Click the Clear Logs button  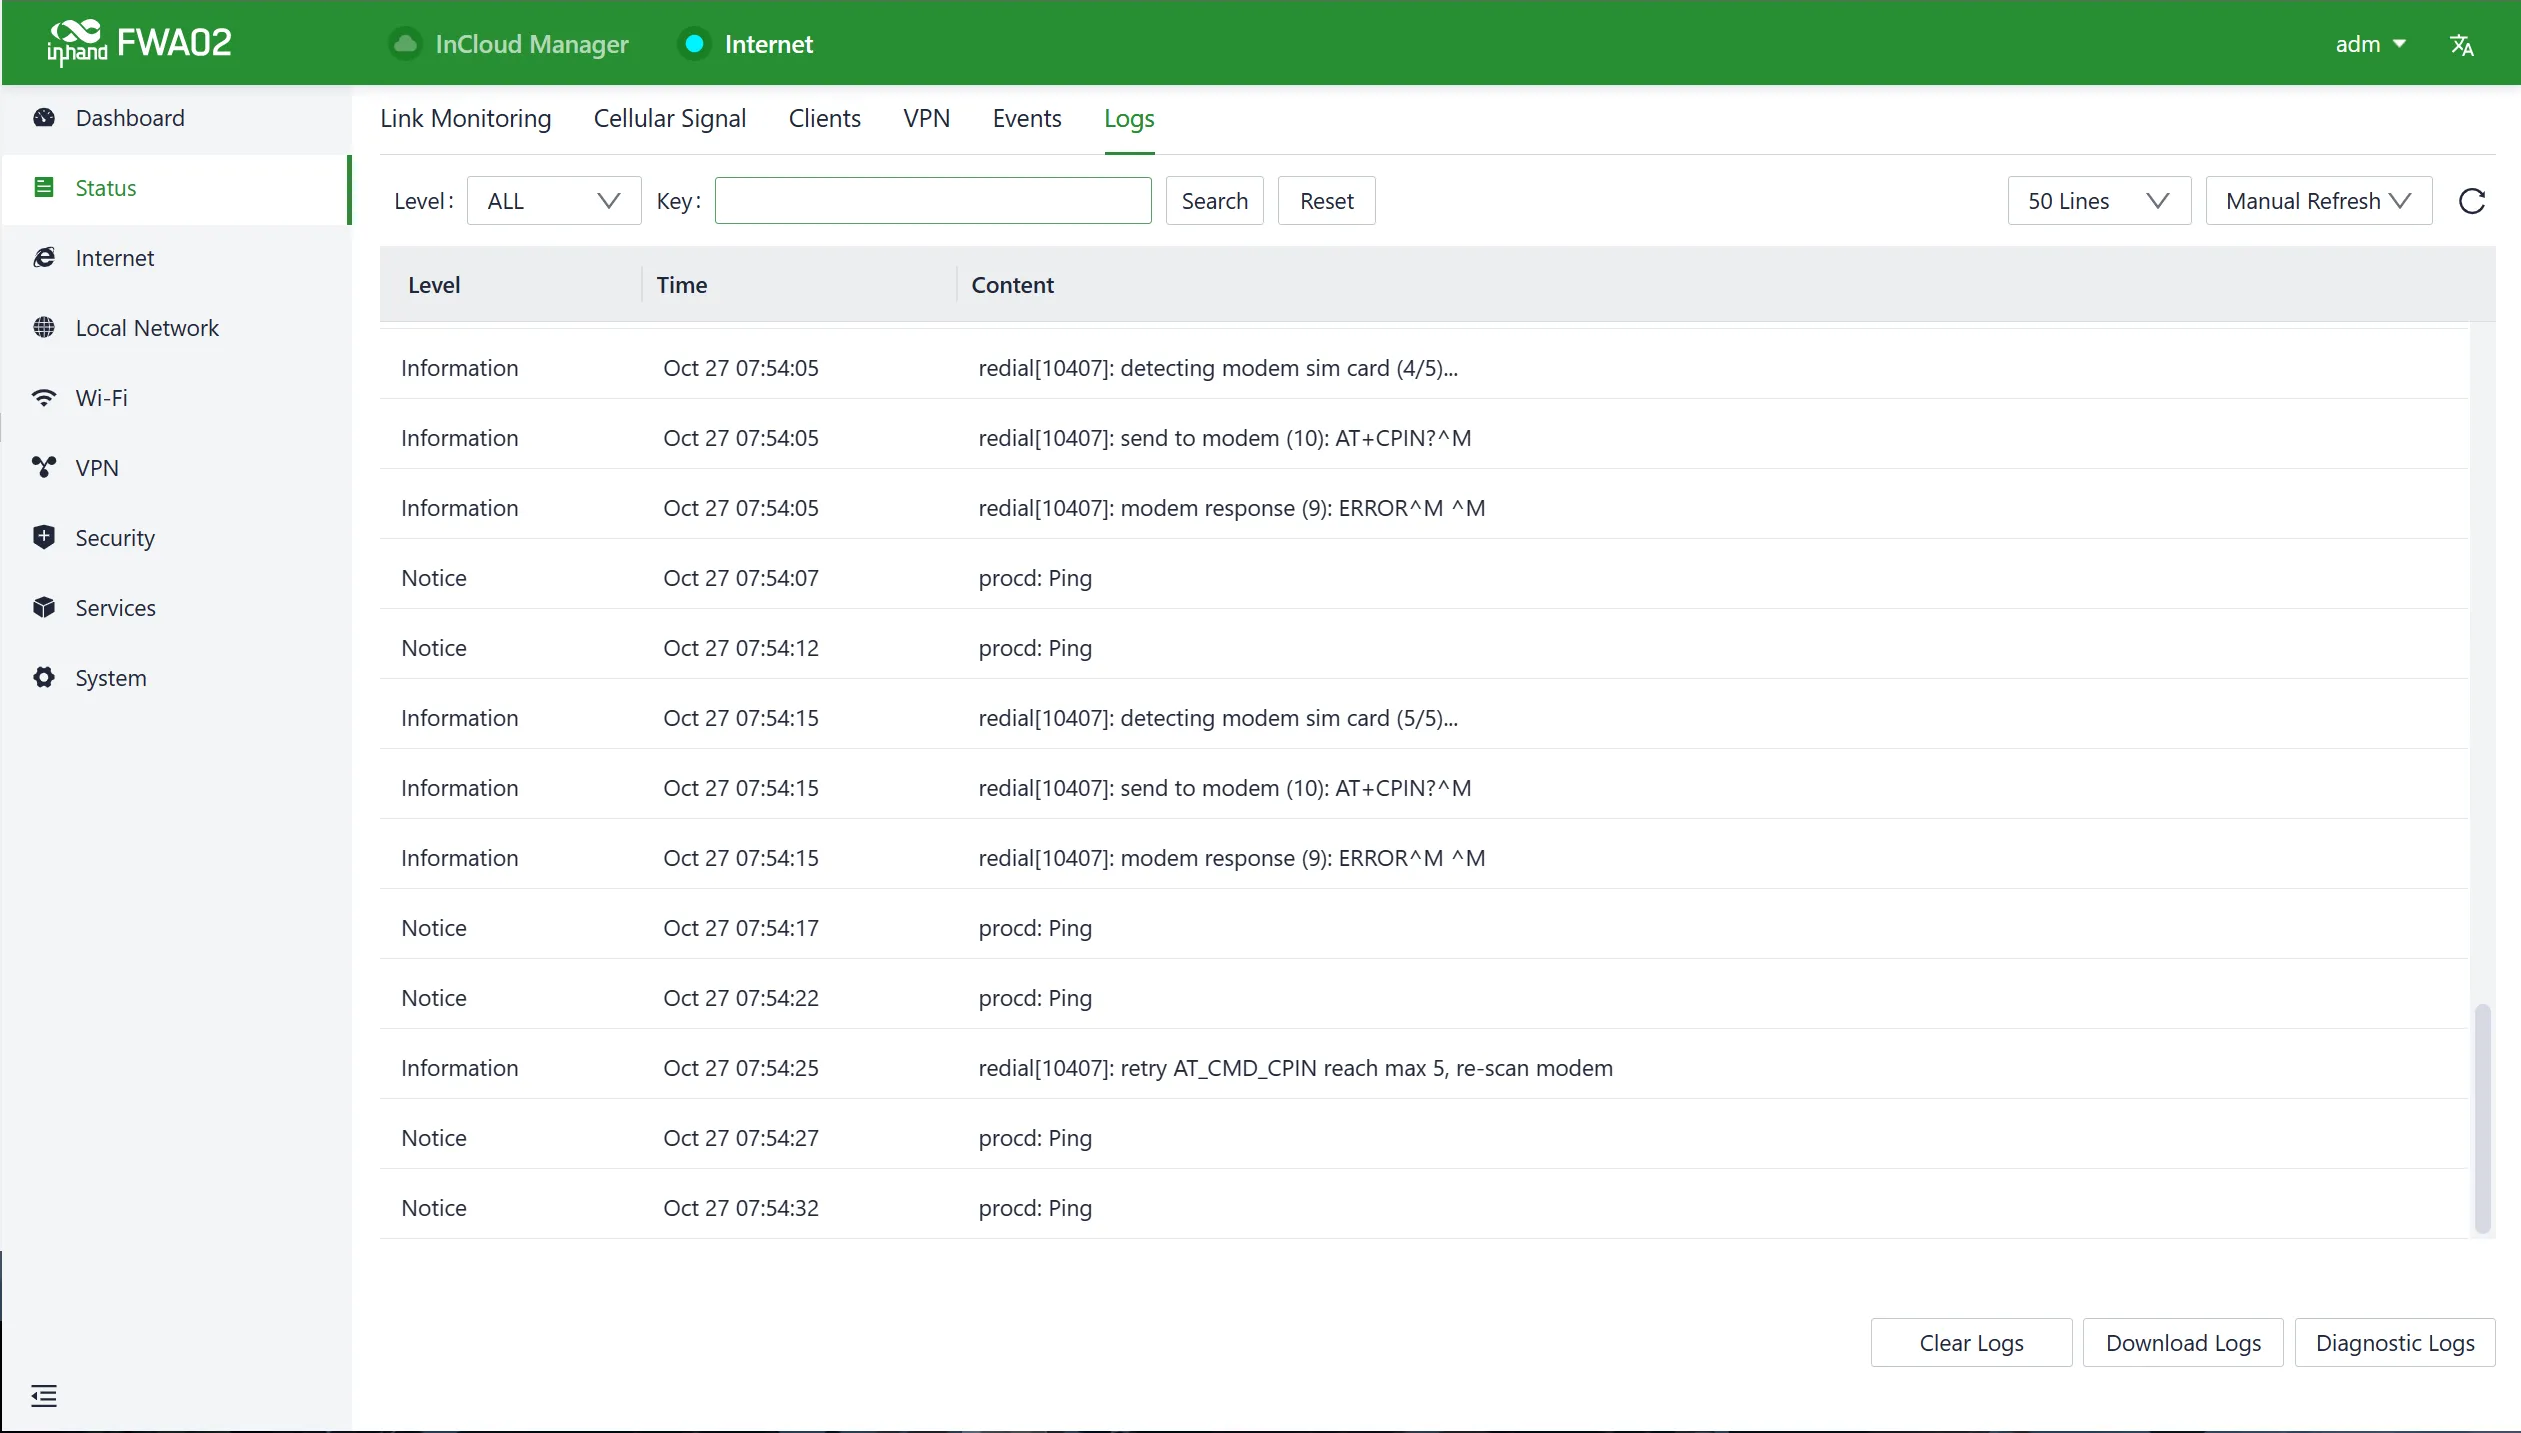coord(1971,1343)
